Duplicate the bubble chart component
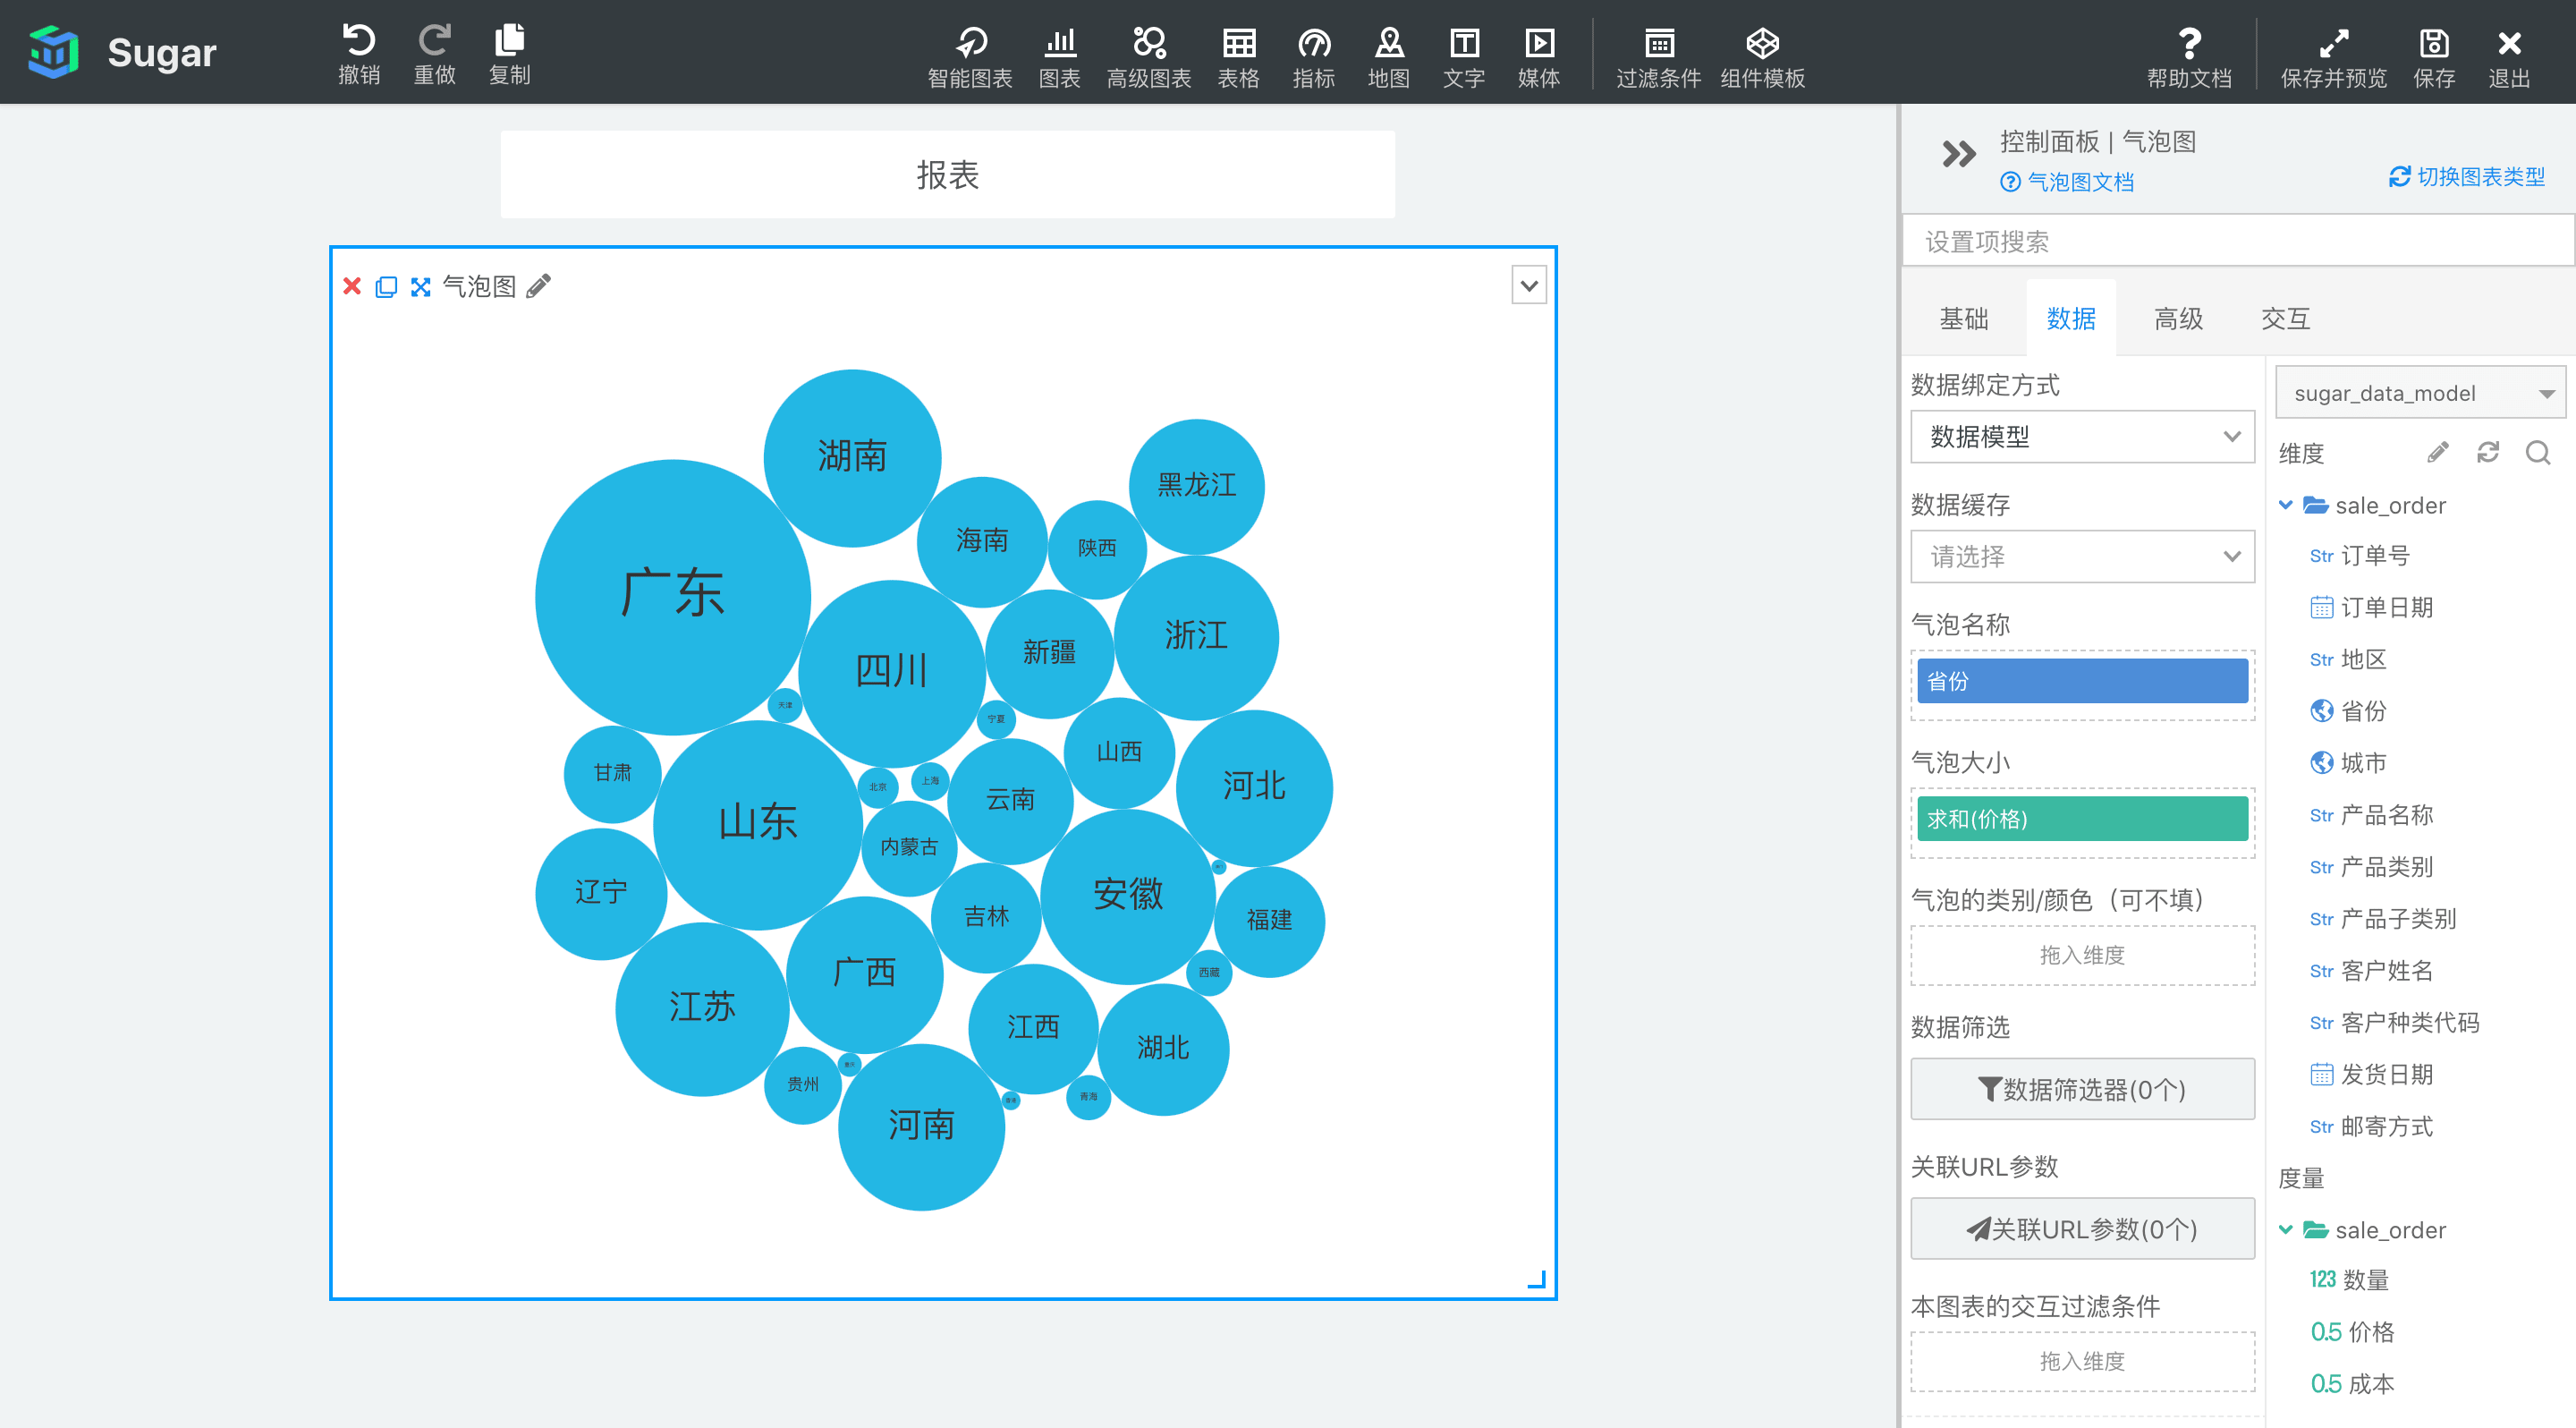Viewport: 2576px width, 1428px height. (x=386, y=287)
